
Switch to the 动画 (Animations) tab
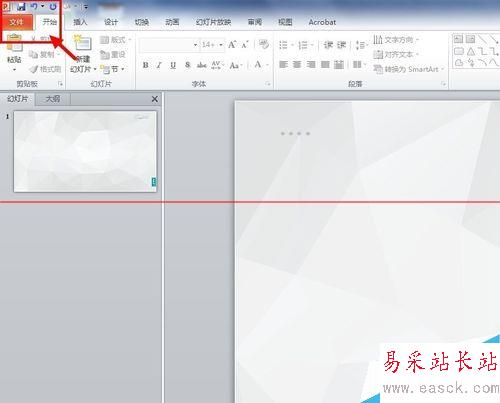(172, 22)
